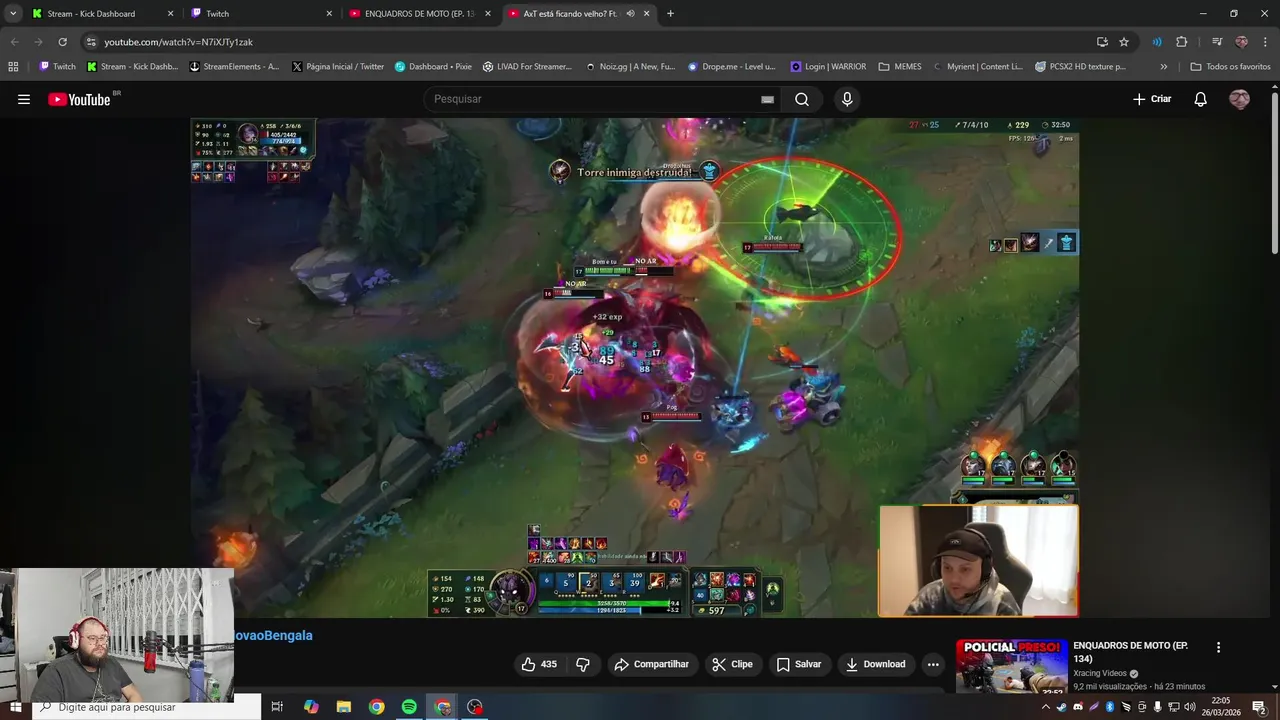This screenshot has width=1280, height=720.
Task: Mute the AxT tab audio speaker icon
Action: point(630,14)
